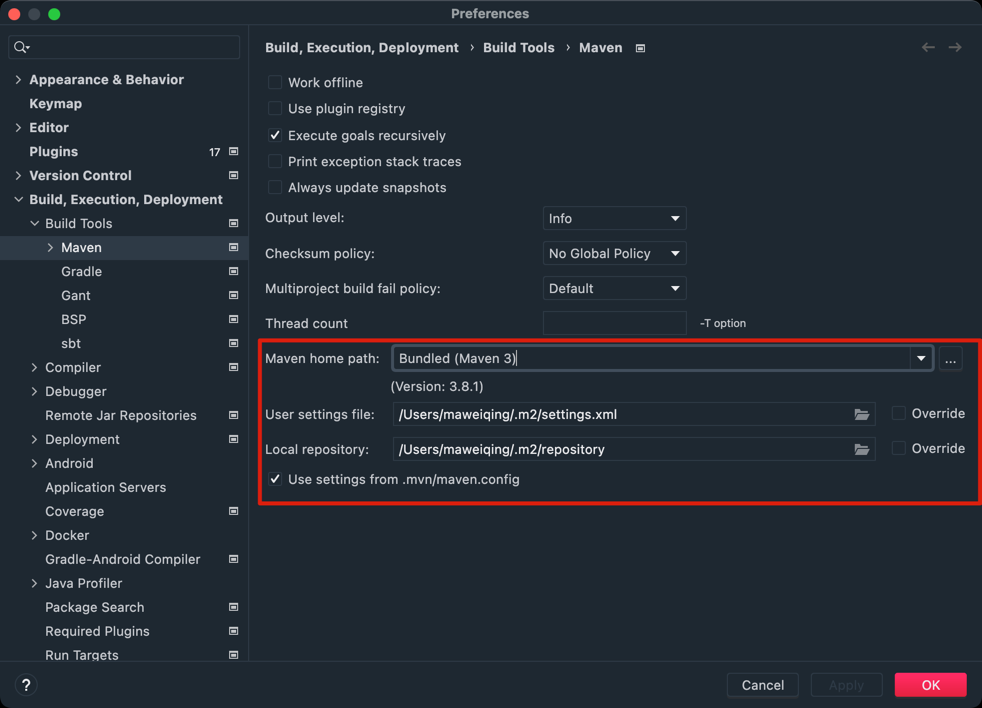Select Build, Execution, Deployment breadcrumb item
This screenshot has height=708, width=982.
(362, 47)
